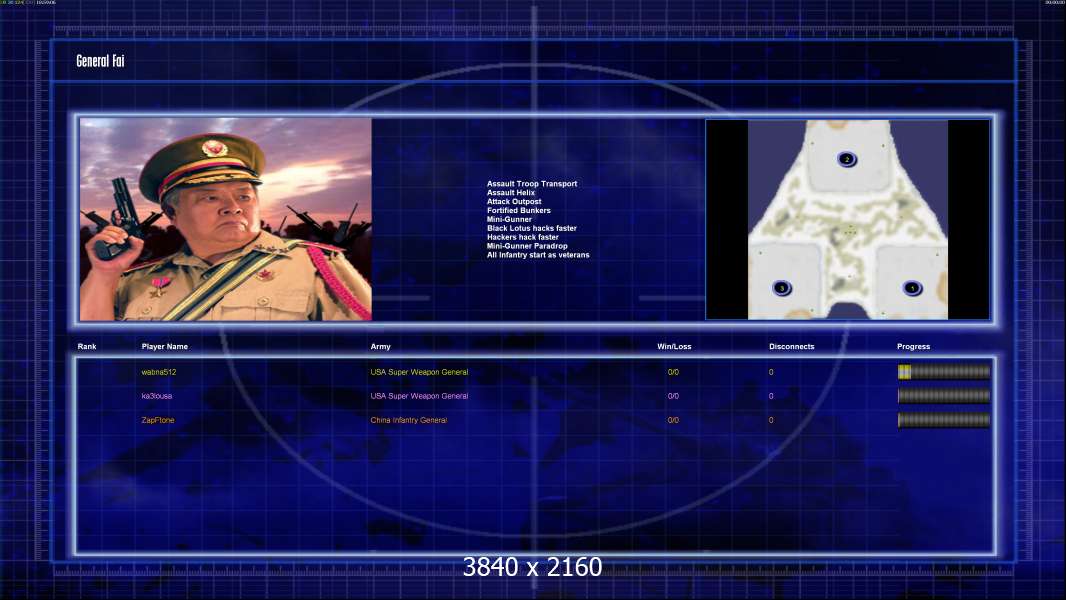
Task: Click the yellow player's loading progress bar
Action: [x=944, y=372]
